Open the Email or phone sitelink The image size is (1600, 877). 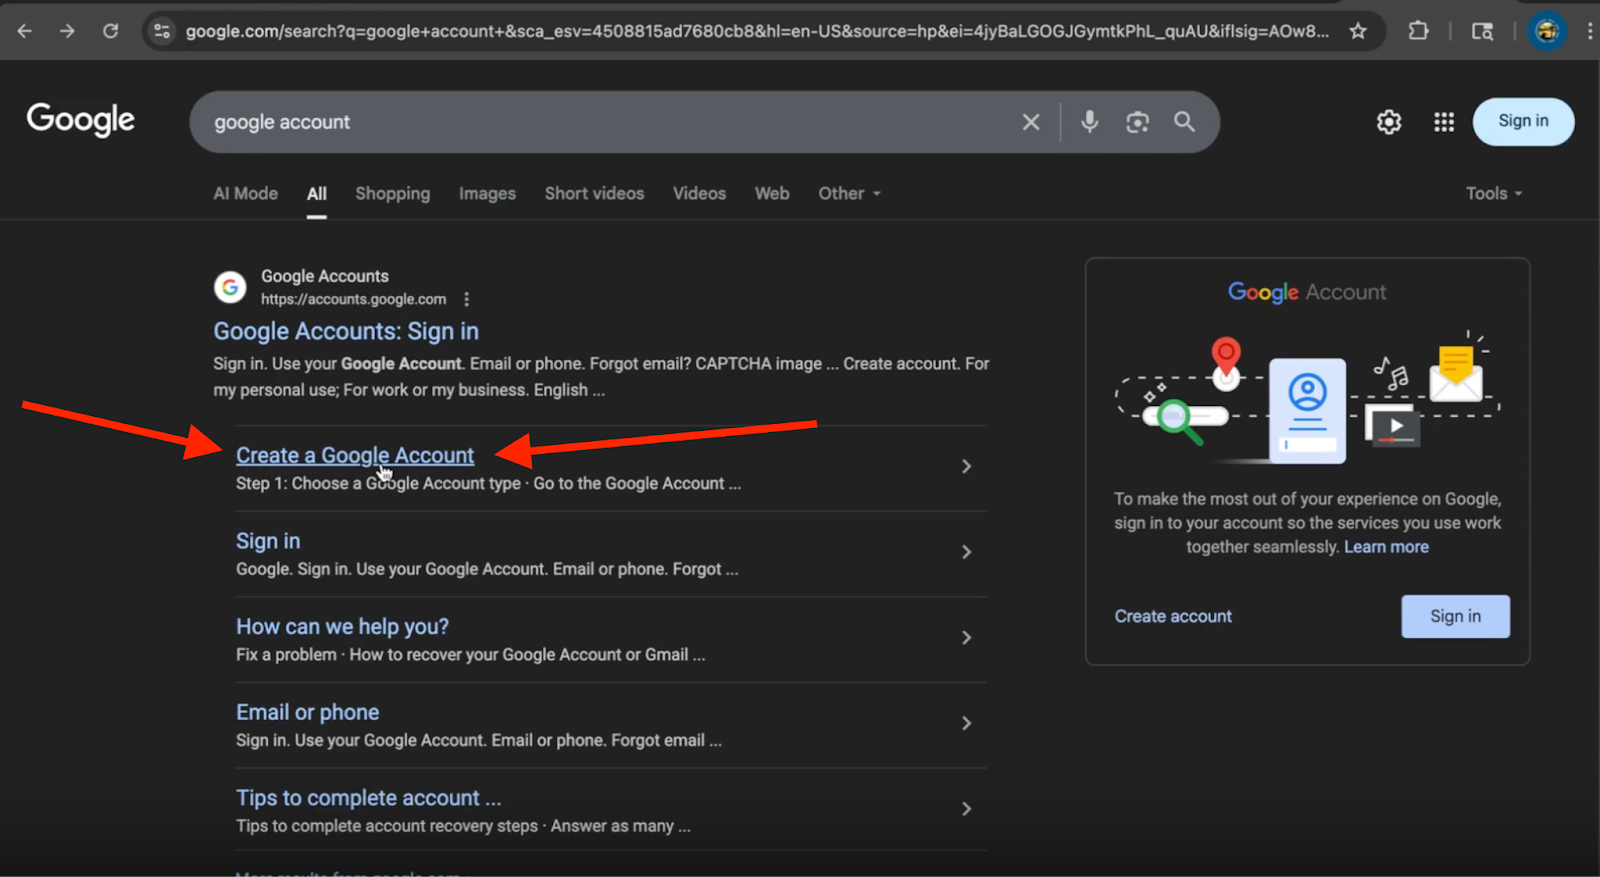click(307, 712)
